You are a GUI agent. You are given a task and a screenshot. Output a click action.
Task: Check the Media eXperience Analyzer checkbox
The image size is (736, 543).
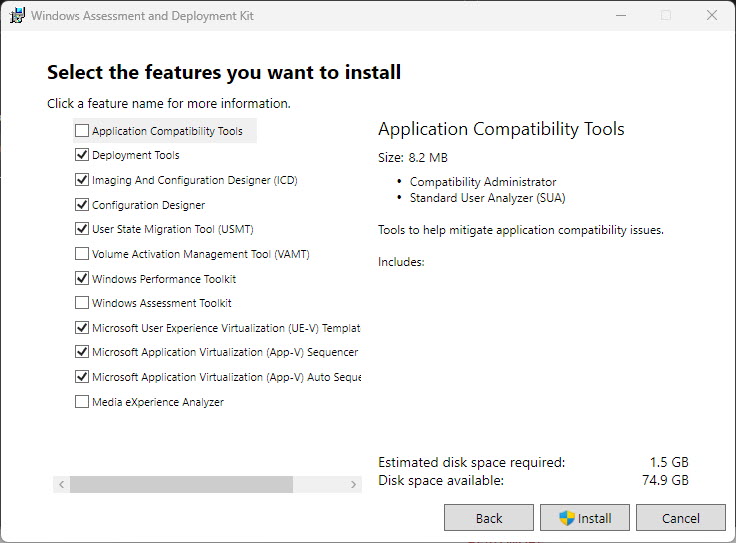[x=82, y=402]
